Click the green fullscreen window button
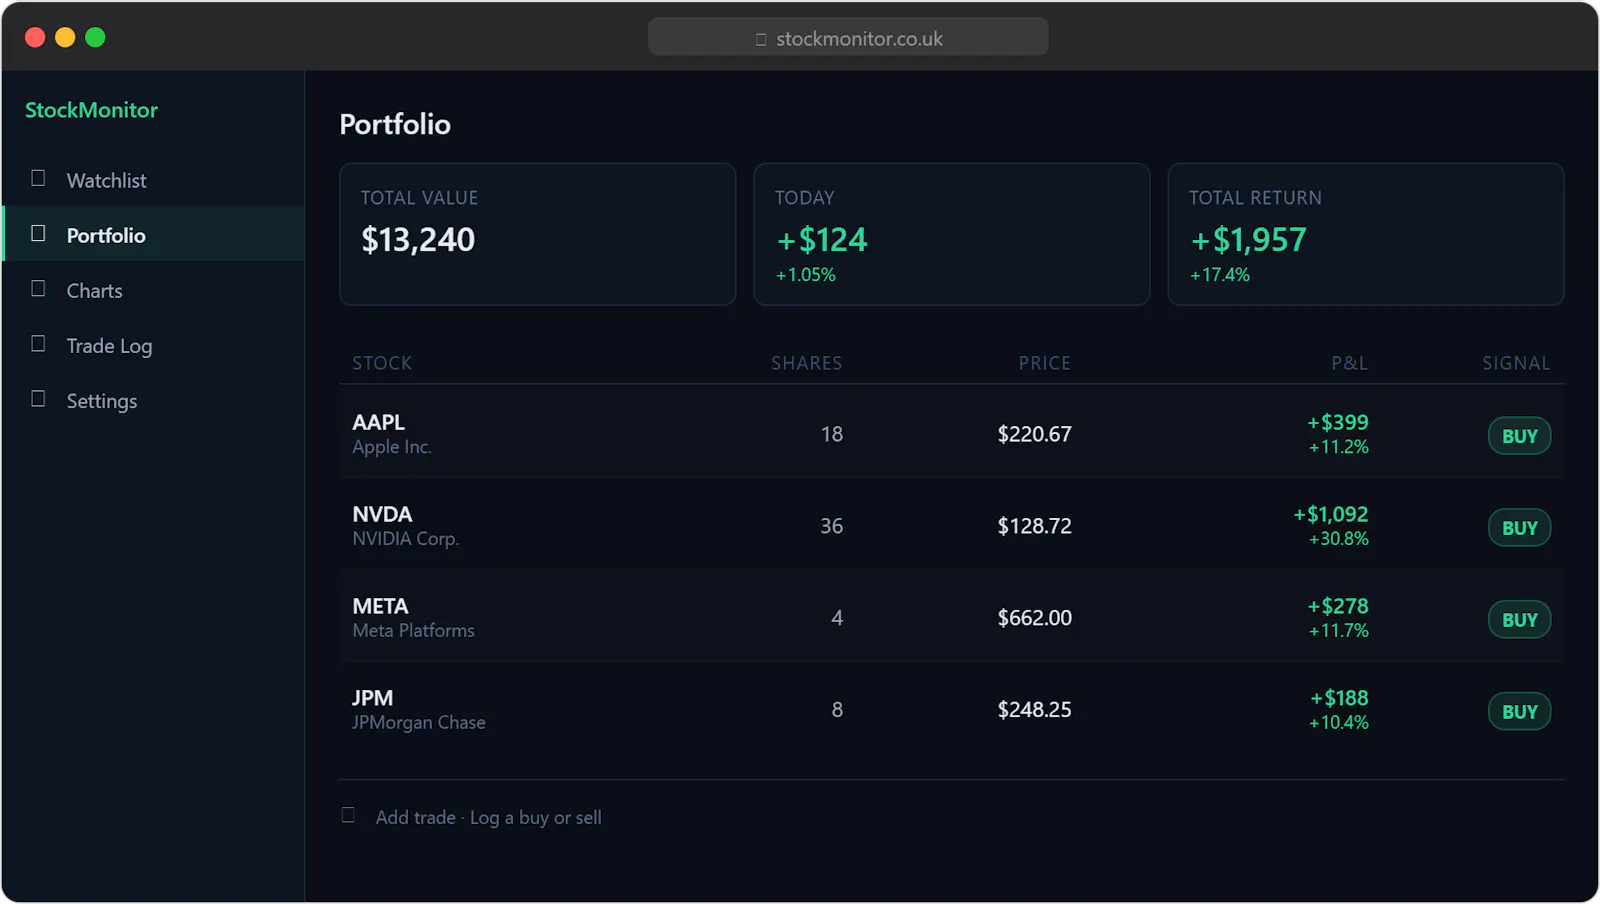This screenshot has height=904, width=1600. (95, 38)
